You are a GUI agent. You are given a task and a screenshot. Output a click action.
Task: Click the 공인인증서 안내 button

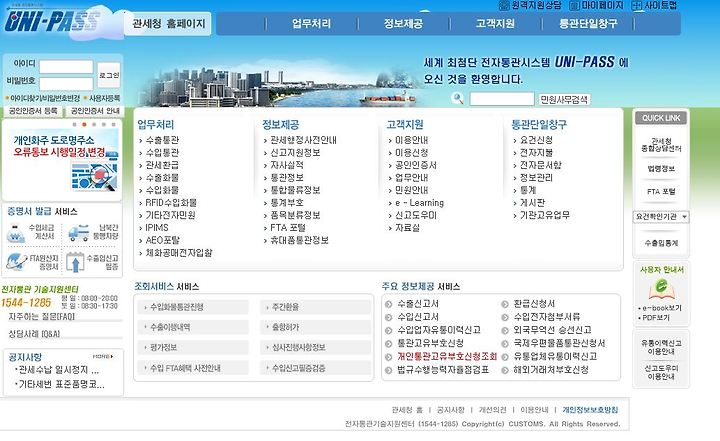pyautogui.click(x=95, y=111)
